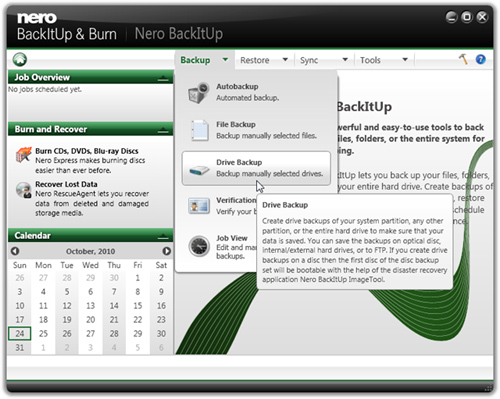Viewport: 500px width, 399px height.
Task: Click No jobs scheduled yet text
Action: tap(45, 89)
